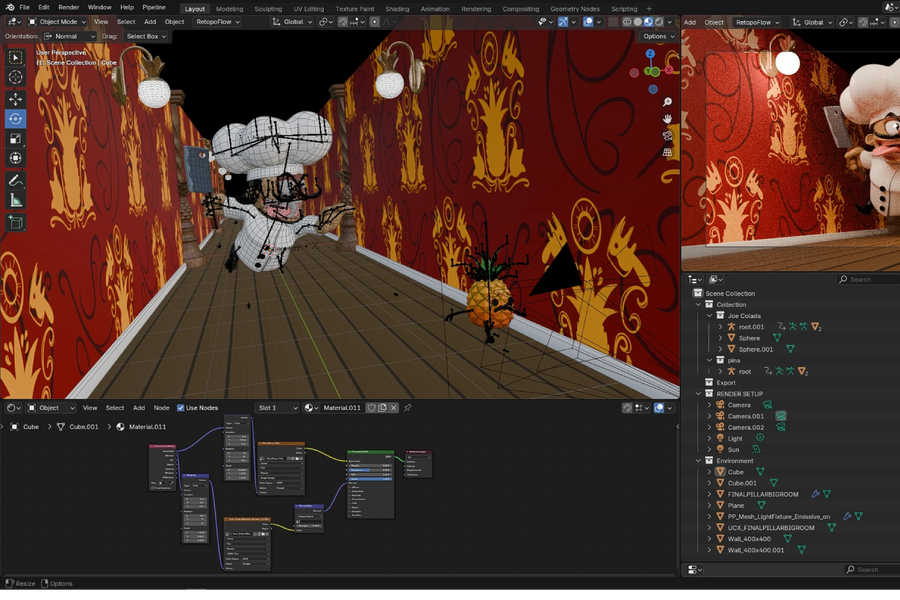Switch to wireframe viewport shading

tap(627, 22)
